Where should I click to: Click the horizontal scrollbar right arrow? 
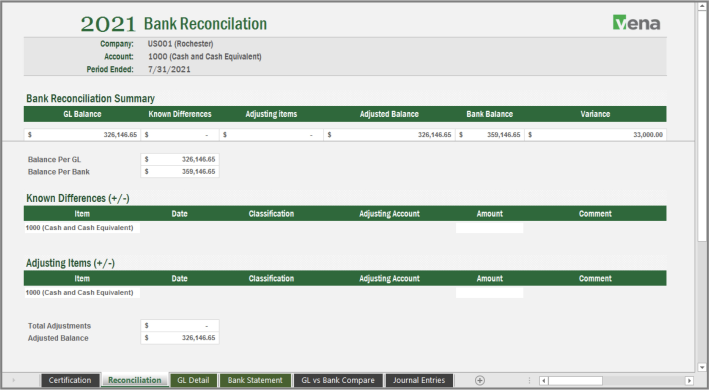click(x=689, y=381)
